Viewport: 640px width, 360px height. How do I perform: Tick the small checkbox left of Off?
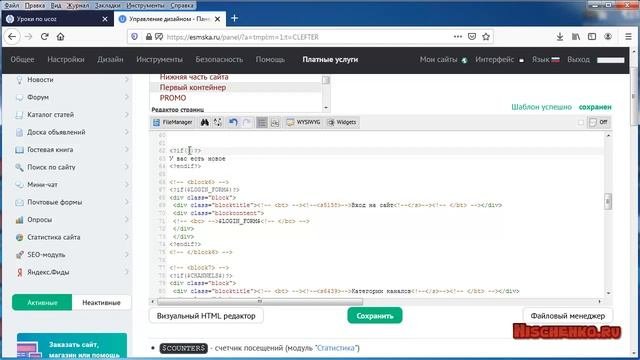pos(581,122)
